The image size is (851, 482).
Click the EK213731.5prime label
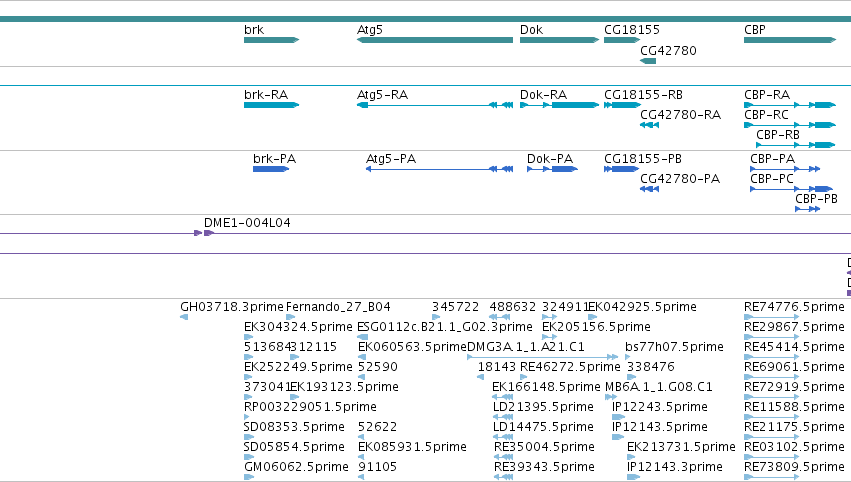click(681, 447)
